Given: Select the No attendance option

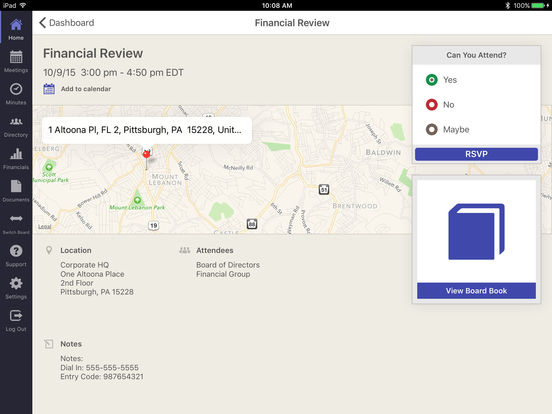Looking at the screenshot, I should (432, 105).
